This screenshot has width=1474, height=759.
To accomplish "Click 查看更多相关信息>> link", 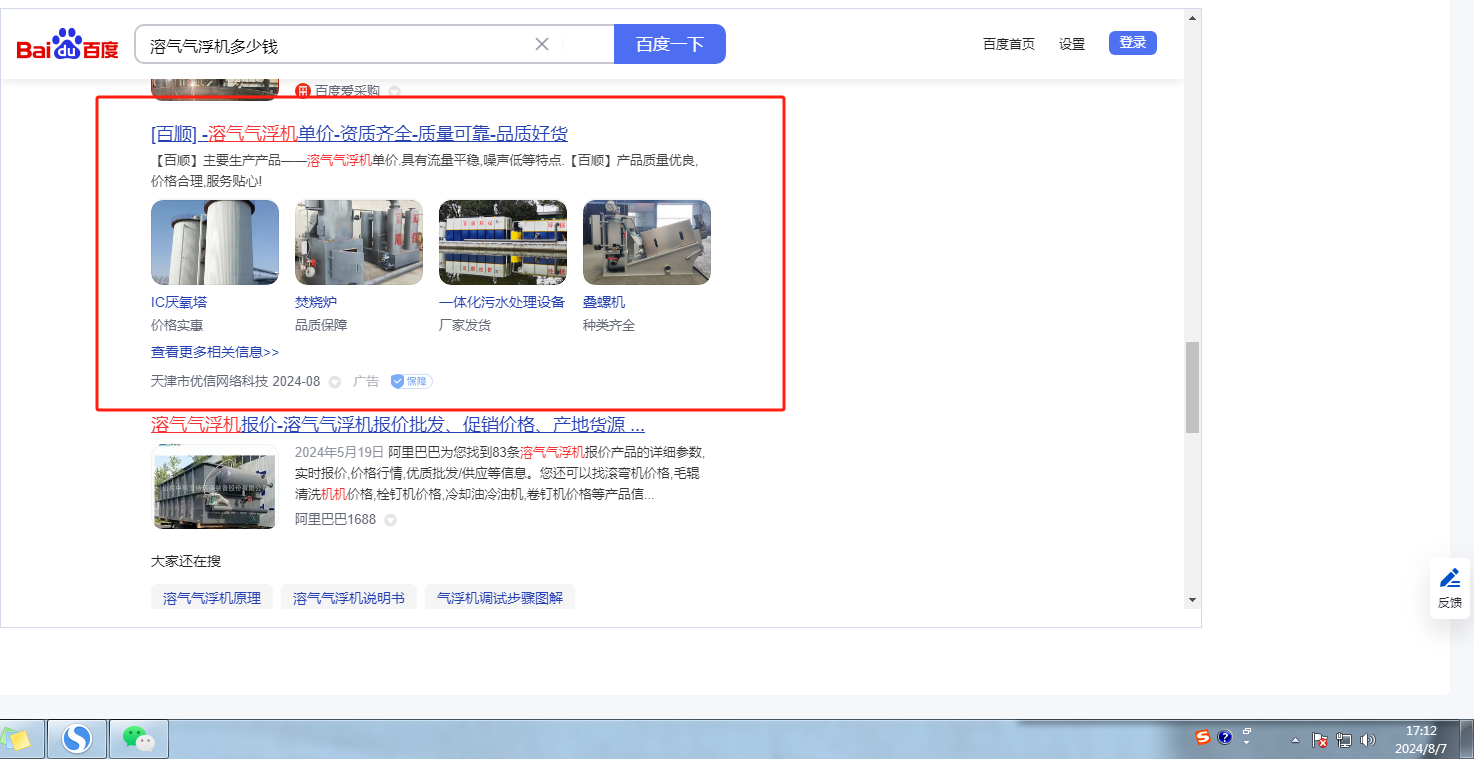I will [x=215, y=352].
